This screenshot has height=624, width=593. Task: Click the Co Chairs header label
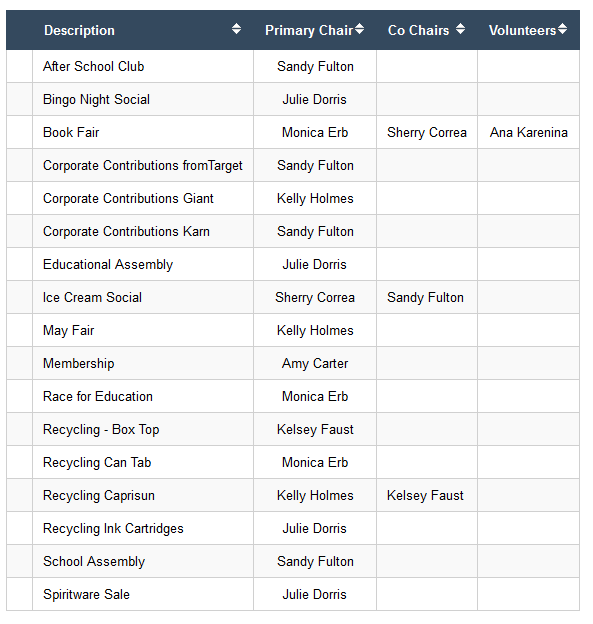coord(418,30)
